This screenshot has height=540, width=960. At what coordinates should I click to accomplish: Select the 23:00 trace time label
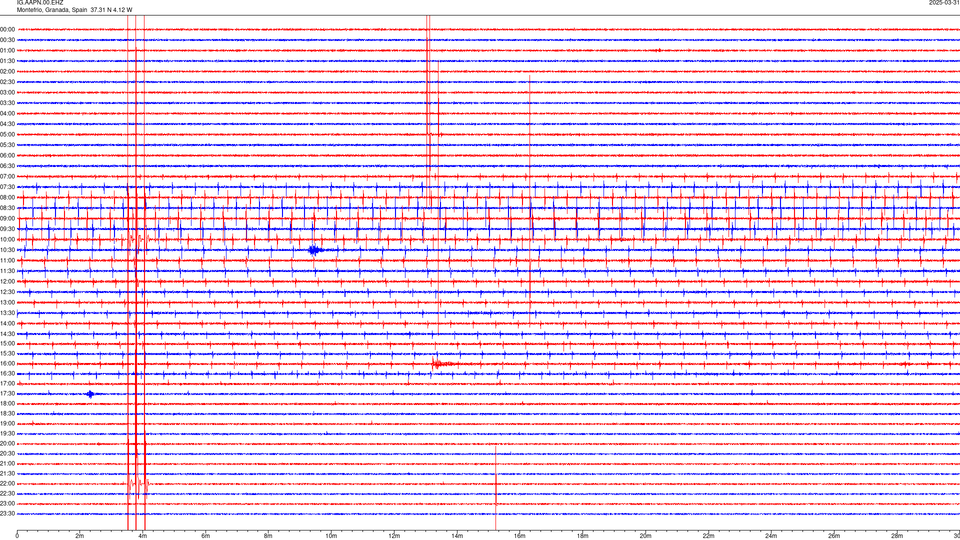8,504
